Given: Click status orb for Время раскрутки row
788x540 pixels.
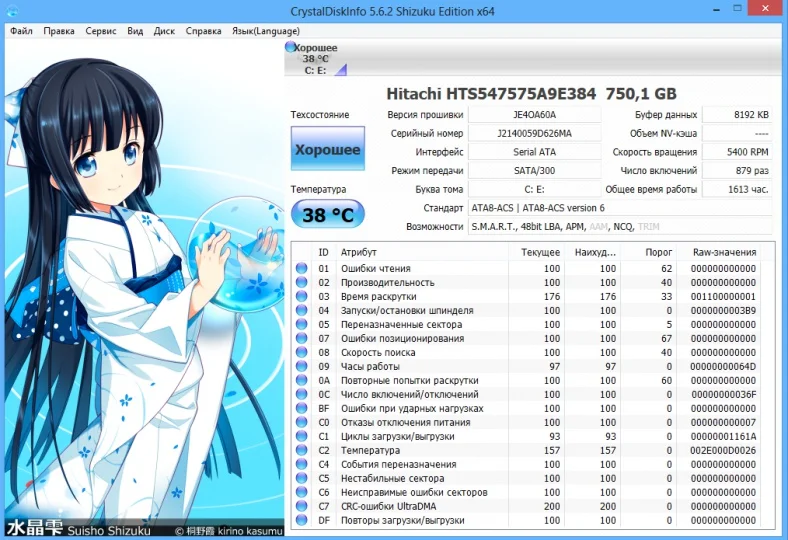Looking at the screenshot, I should (302, 296).
